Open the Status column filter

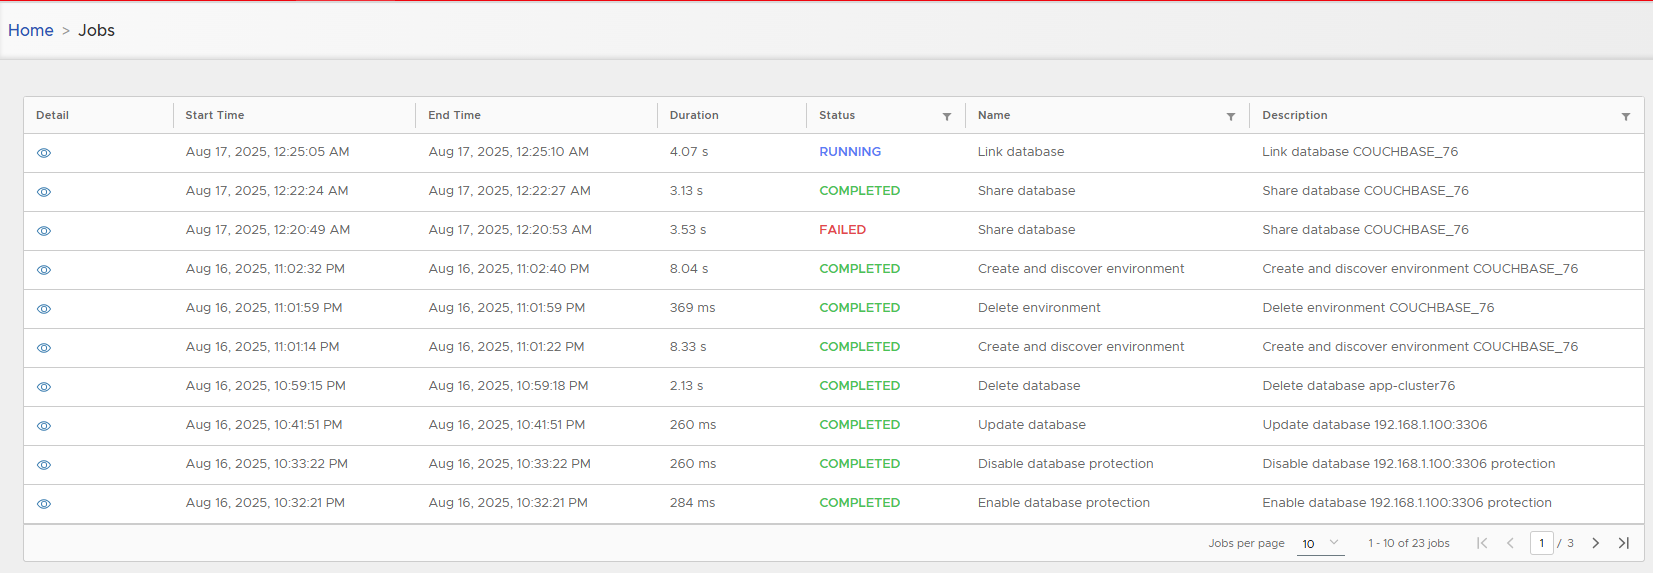pos(946,117)
